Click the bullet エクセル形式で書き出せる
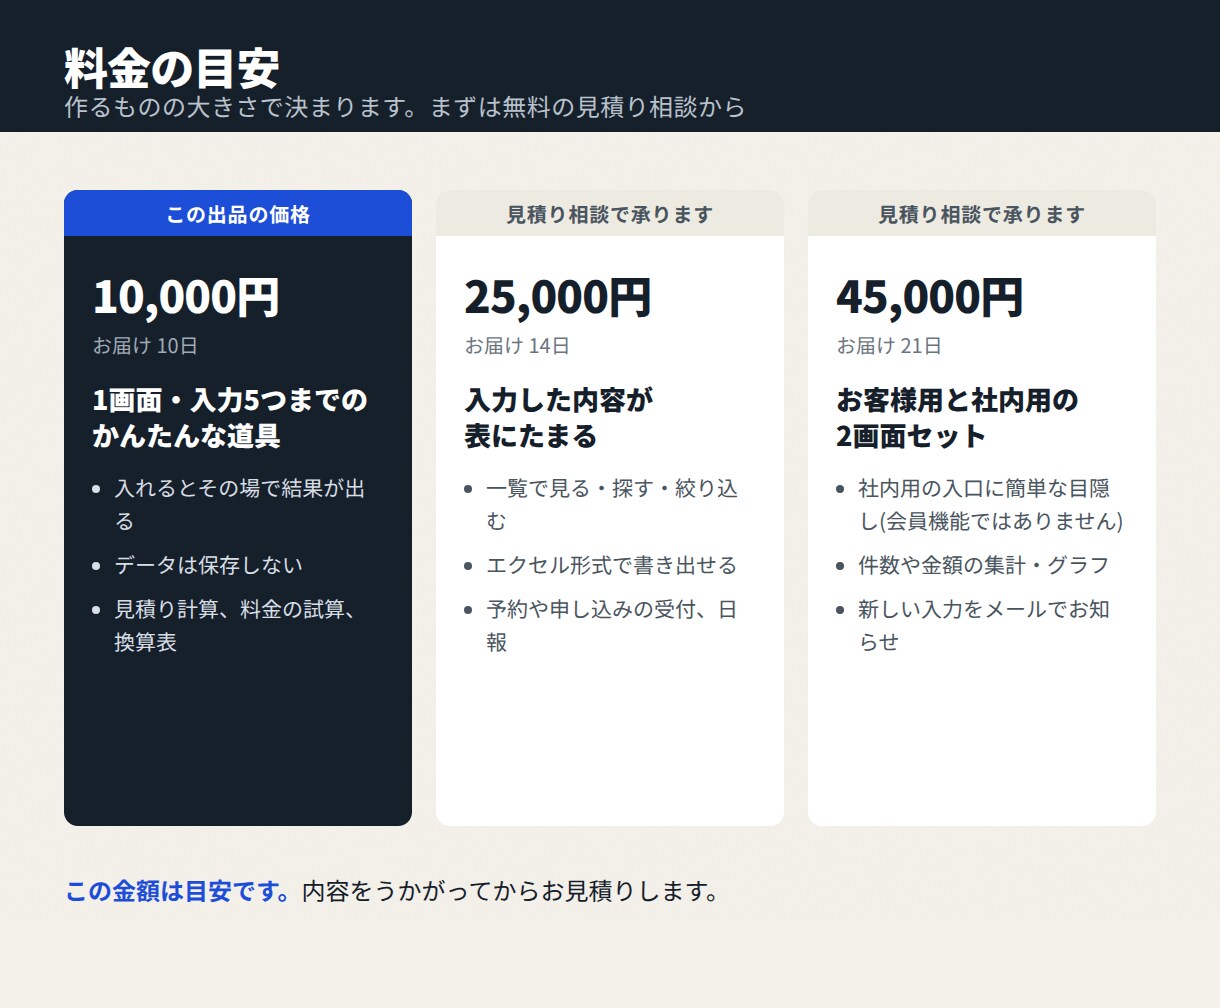The image size is (1220, 1008). pos(612,565)
